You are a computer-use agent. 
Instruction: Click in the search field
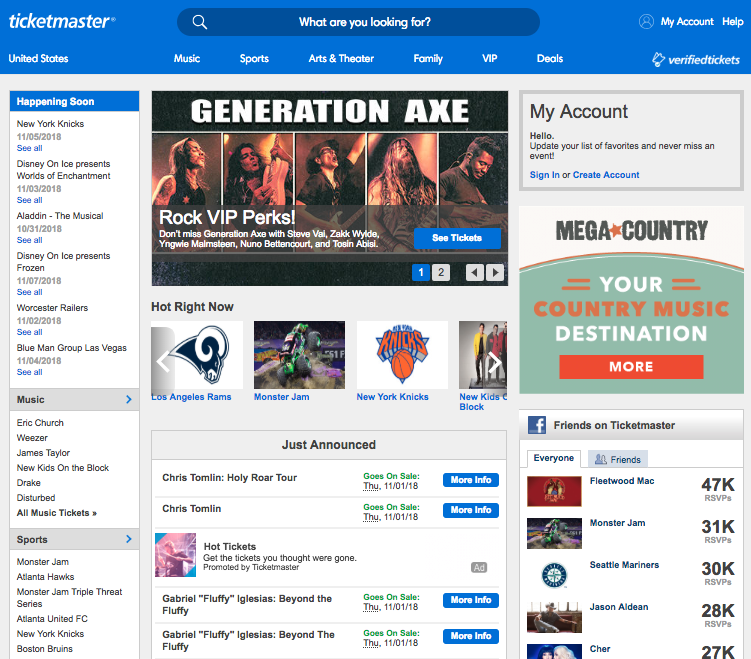(358, 22)
